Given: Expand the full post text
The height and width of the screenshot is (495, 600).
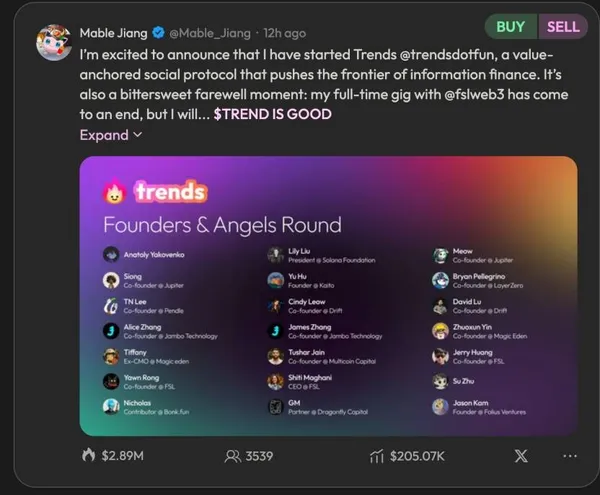Looking at the screenshot, I should (x=110, y=135).
